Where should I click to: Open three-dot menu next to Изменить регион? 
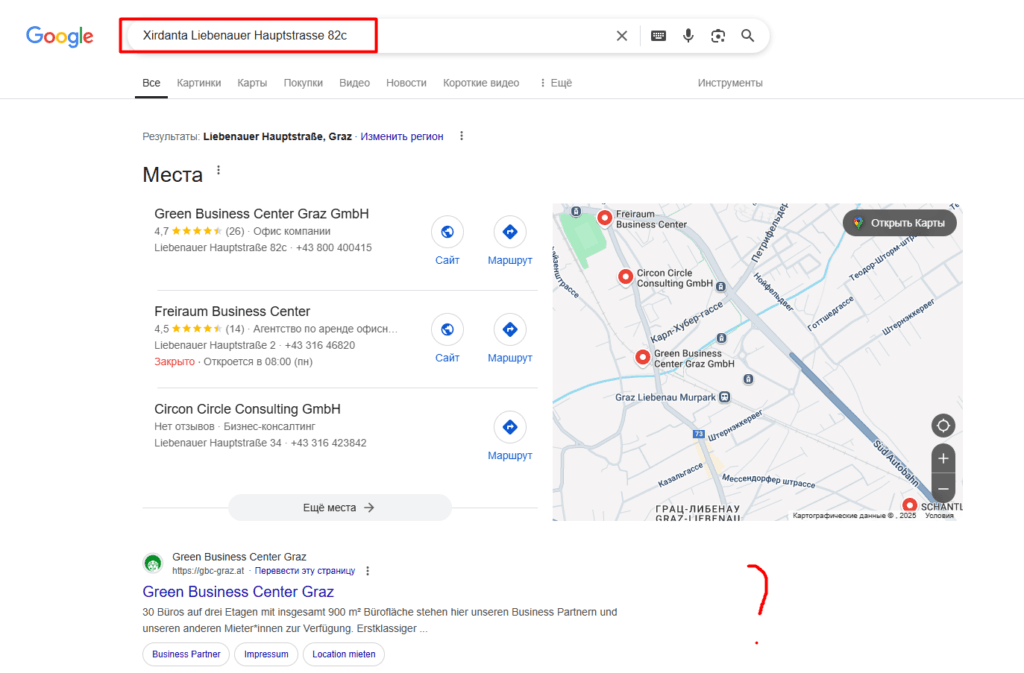pyautogui.click(x=462, y=136)
